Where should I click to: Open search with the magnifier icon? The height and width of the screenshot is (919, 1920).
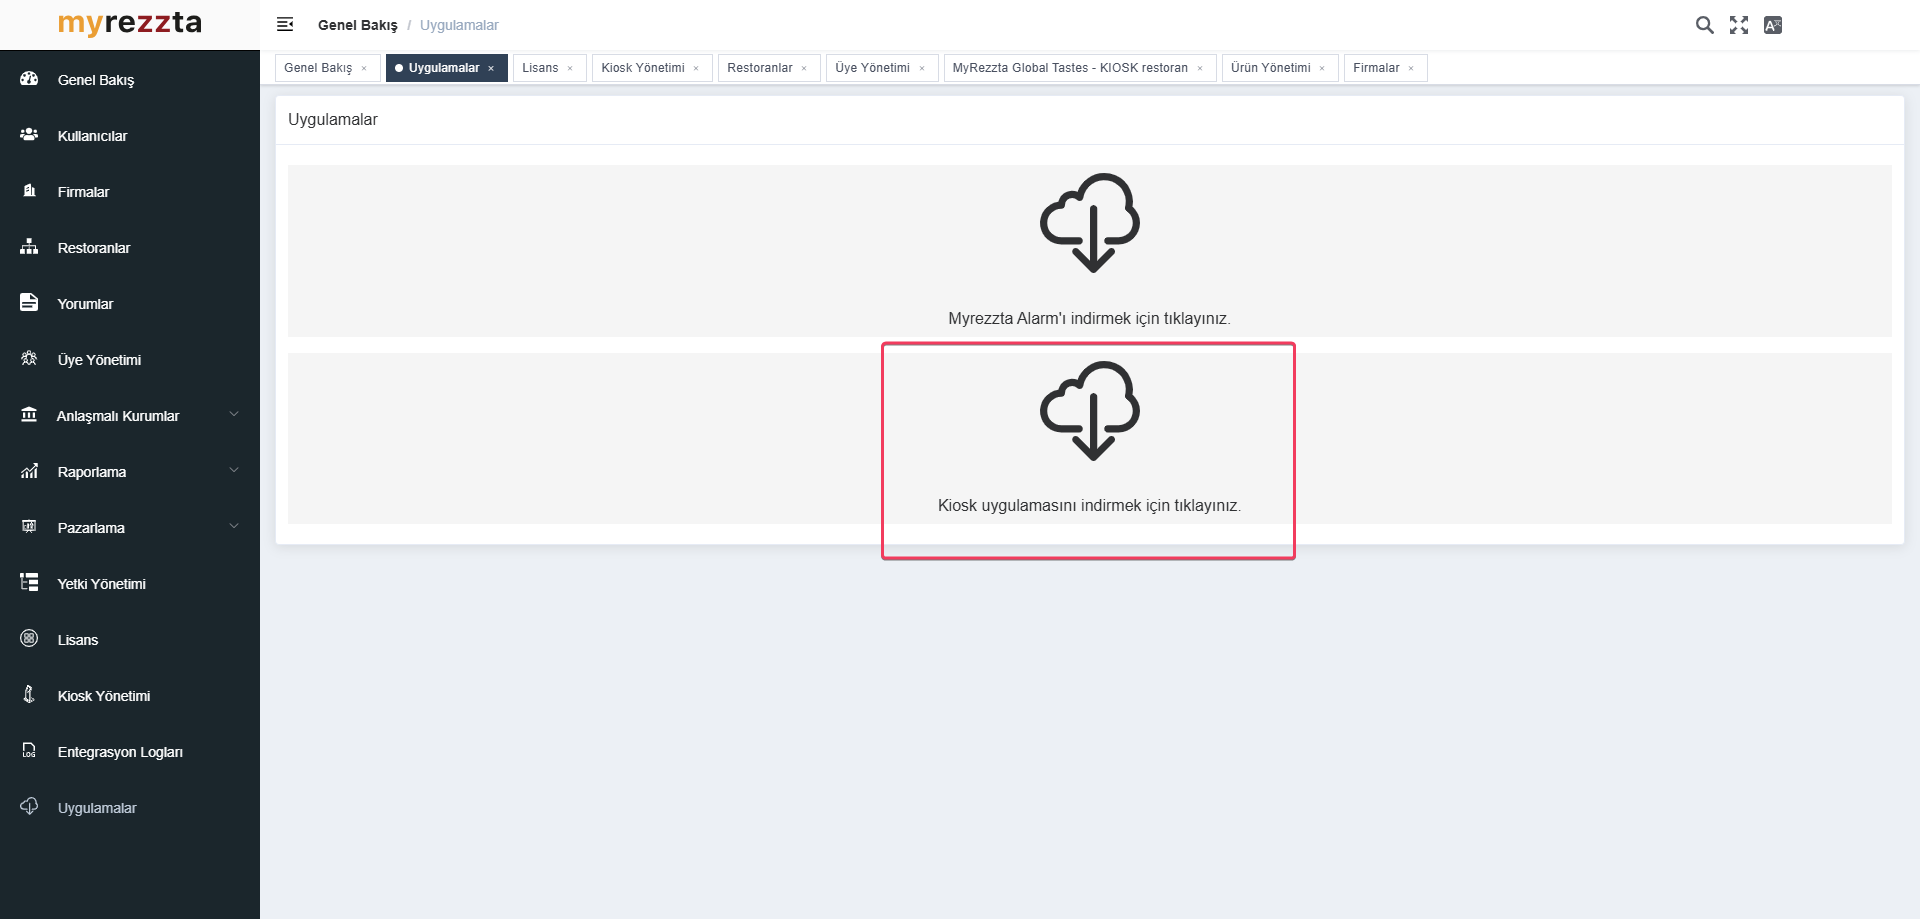[x=1705, y=25]
